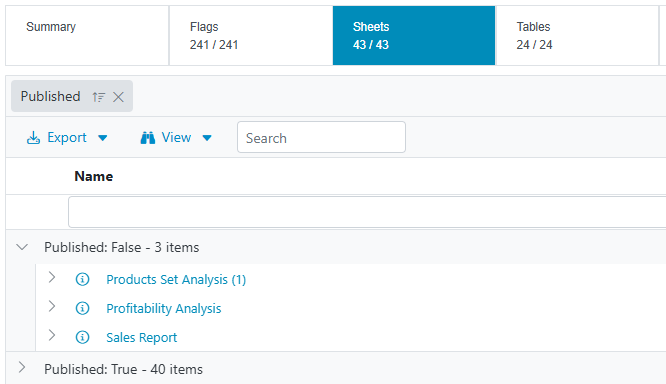
Task: Open the Products Set Analysis (1) link
Action: [x=176, y=280]
